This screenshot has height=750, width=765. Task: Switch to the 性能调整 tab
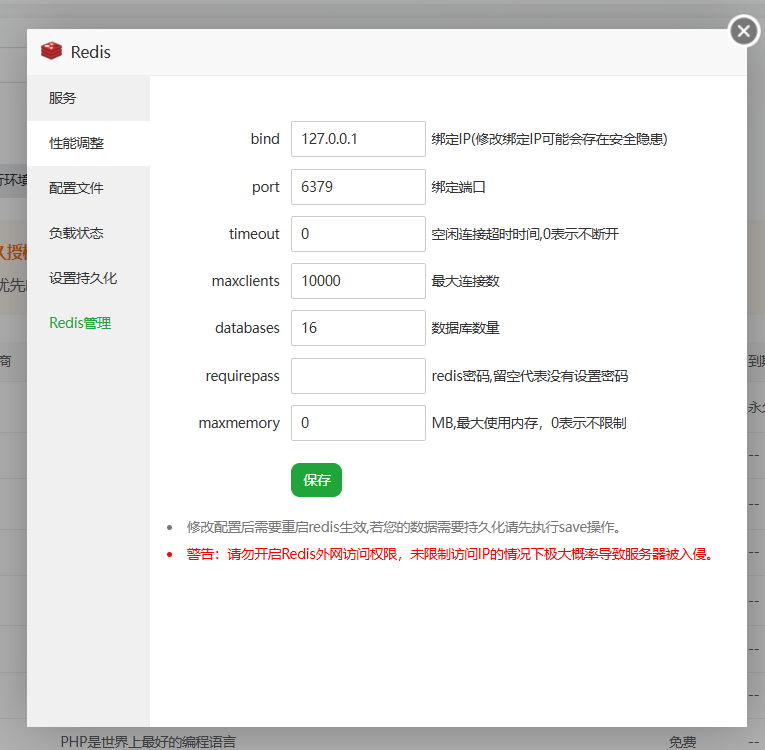tap(76, 143)
